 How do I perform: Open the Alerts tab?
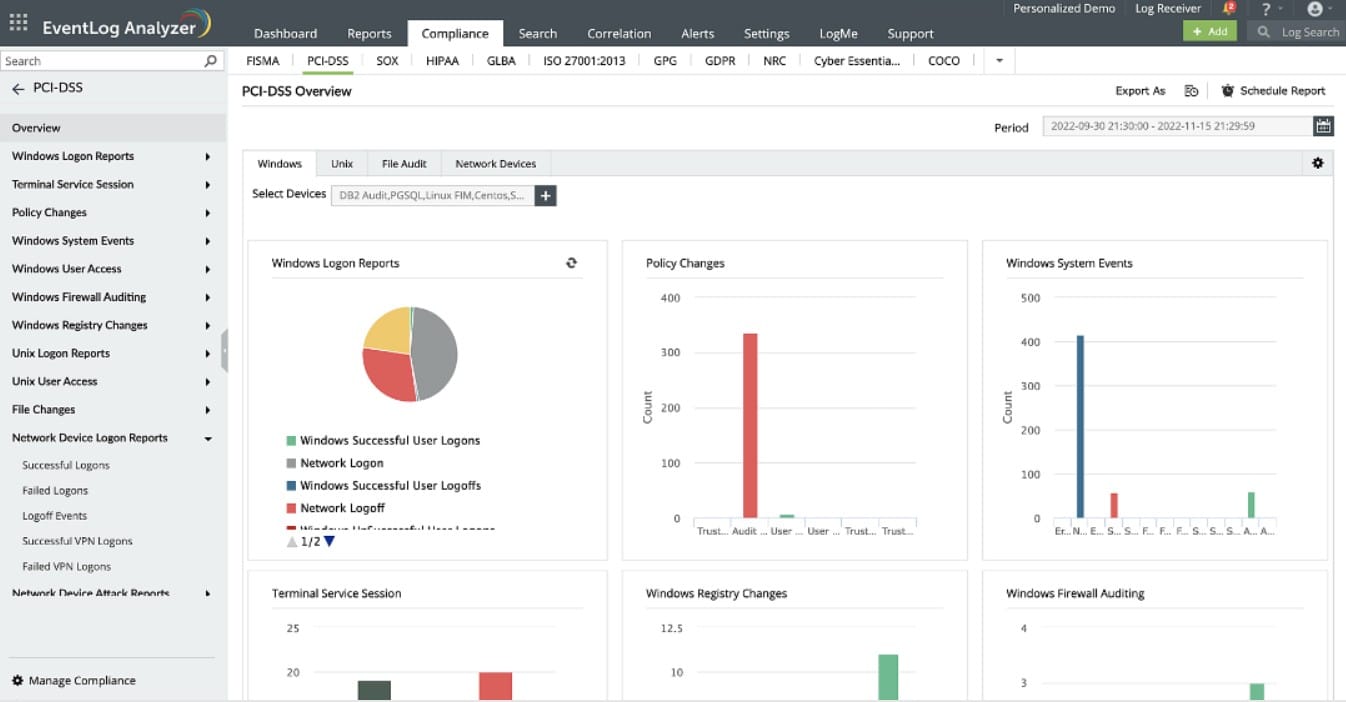(x=698, y=33)
